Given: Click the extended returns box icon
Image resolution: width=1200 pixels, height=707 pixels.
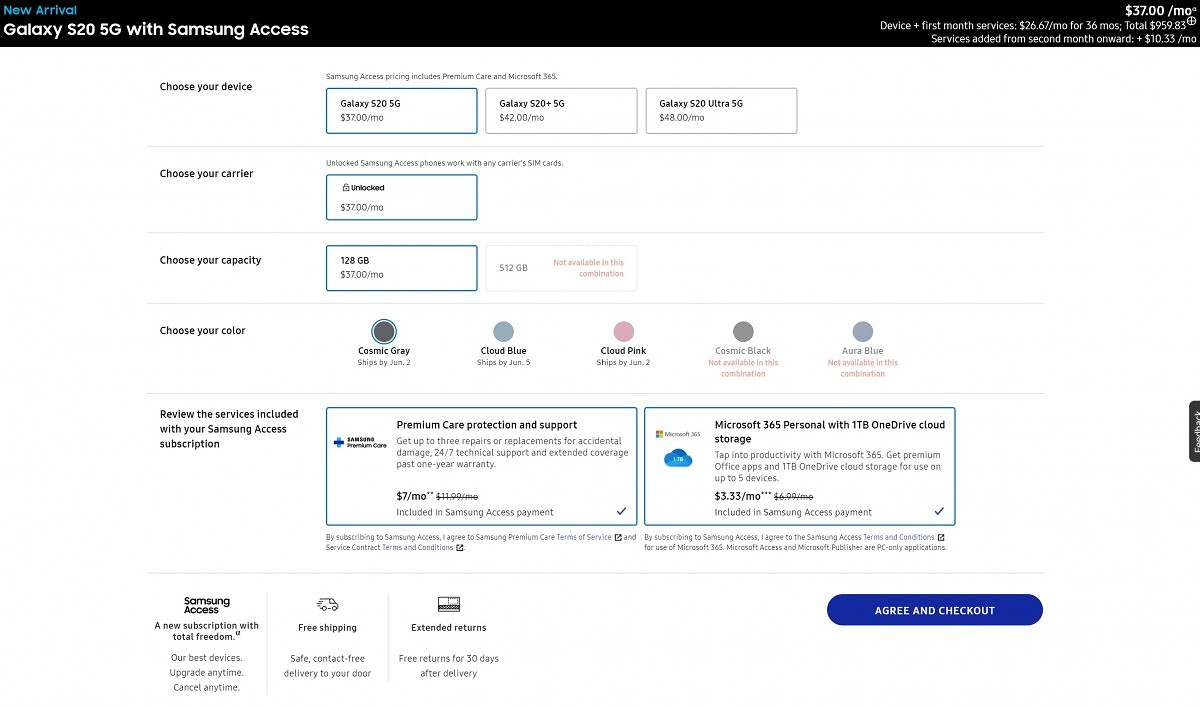Looking at the screenshot, I should tap(449, 604).
